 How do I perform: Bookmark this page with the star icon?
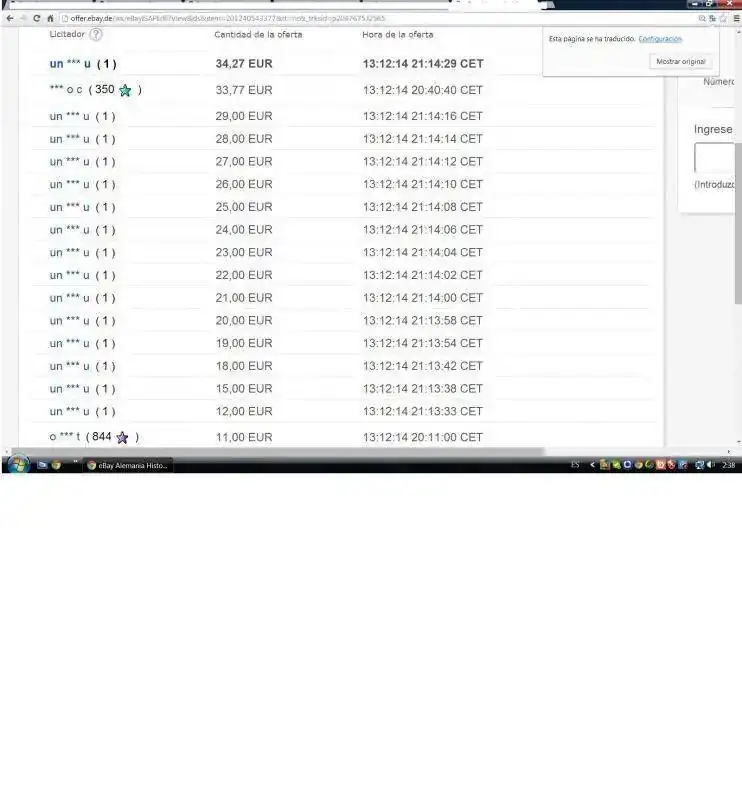[x=722, y=18]
